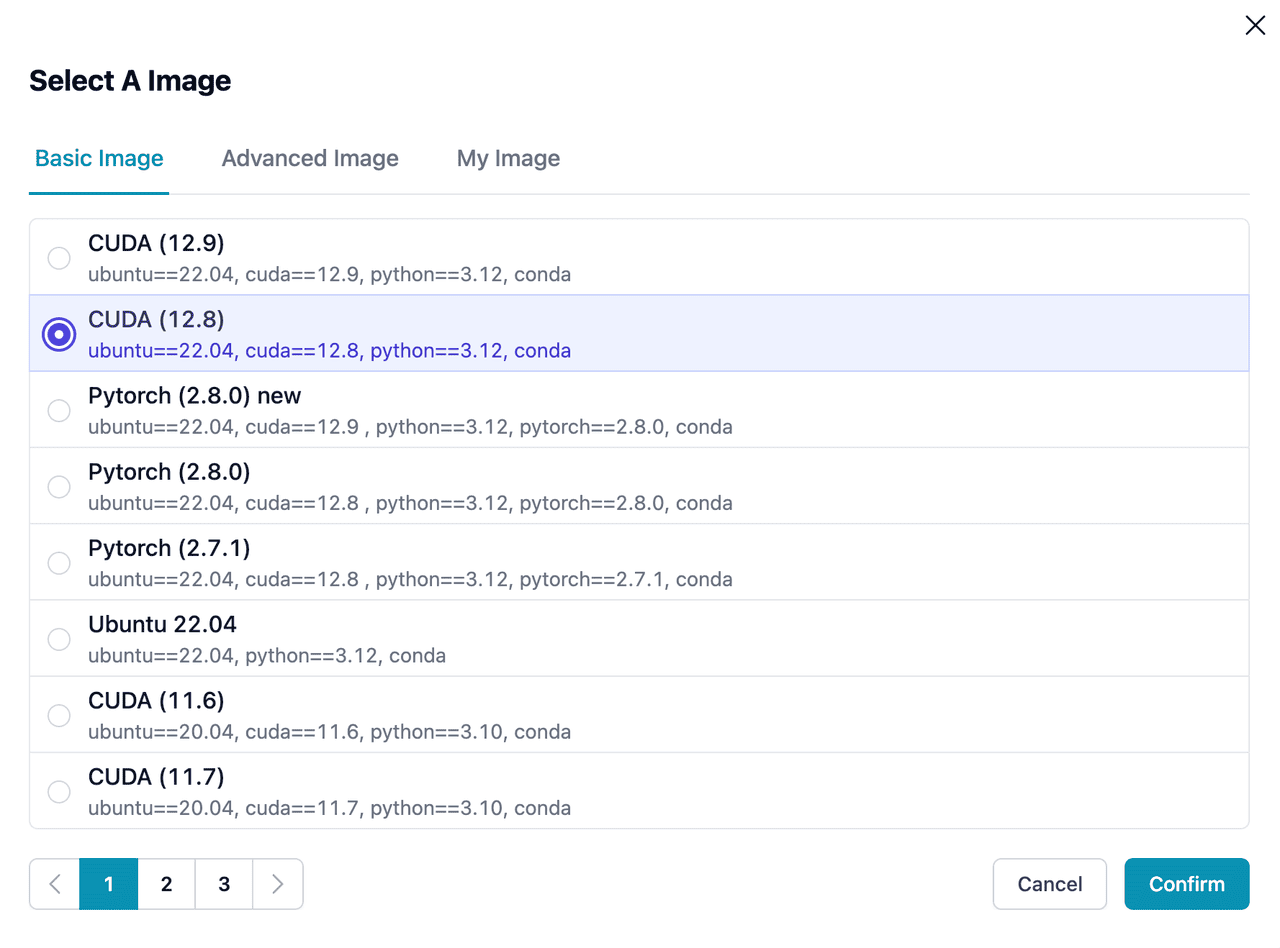Go to the previous page arrow

pos(55,884)
